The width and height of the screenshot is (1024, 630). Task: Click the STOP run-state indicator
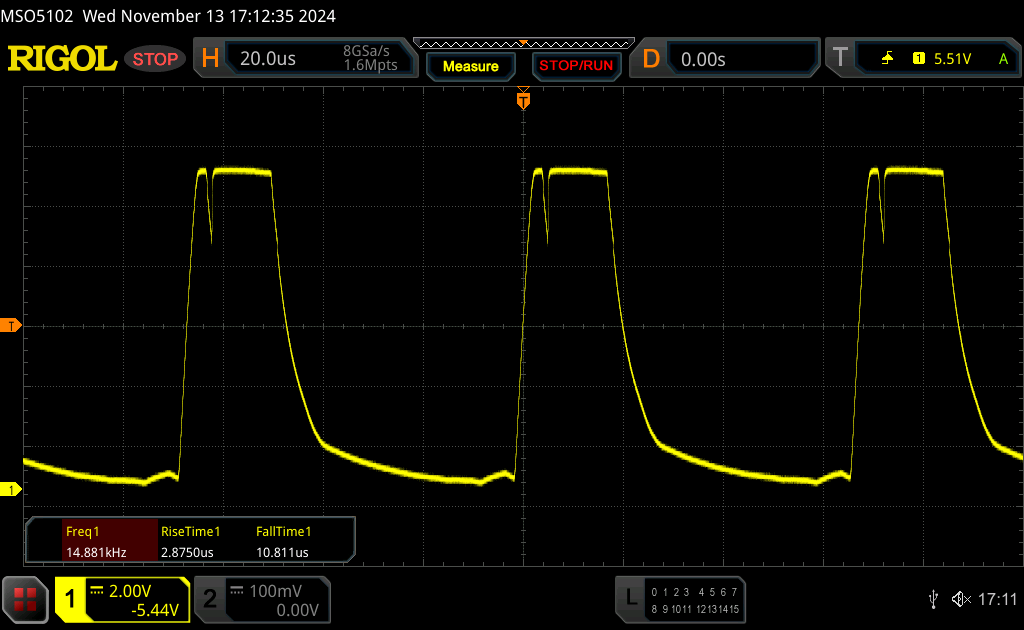[155, 59]
